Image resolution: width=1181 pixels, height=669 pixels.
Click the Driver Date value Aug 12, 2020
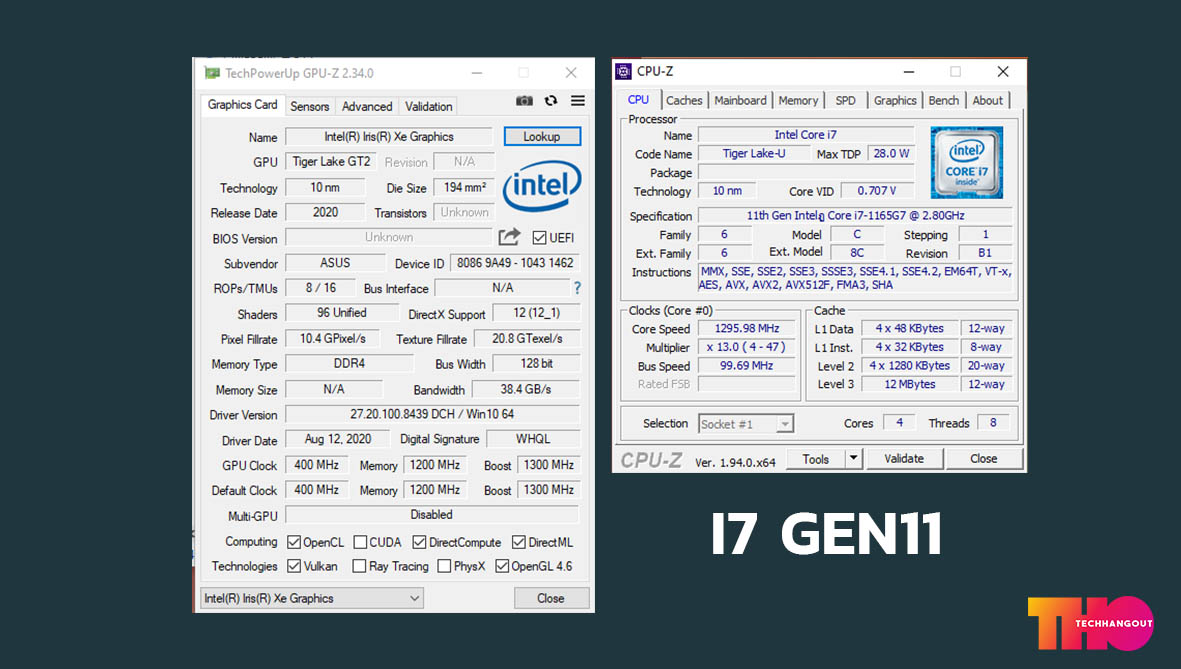click(x=337, y=439)
